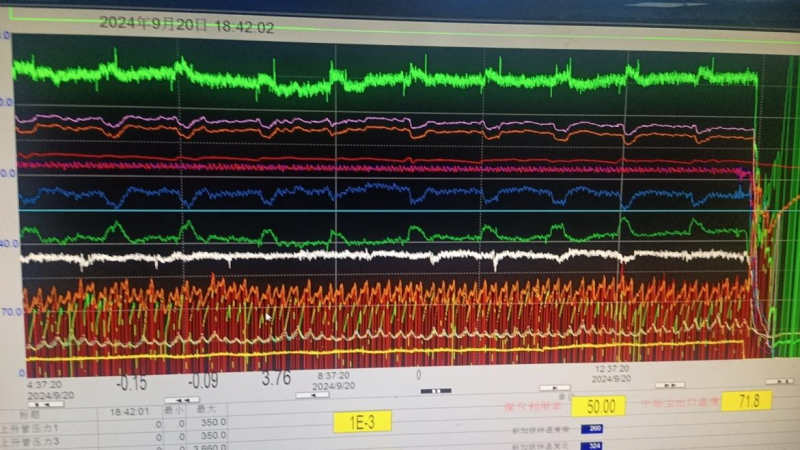Click the yellow 71.8 temperature field

pyautogui.click(x=747, y=400)
